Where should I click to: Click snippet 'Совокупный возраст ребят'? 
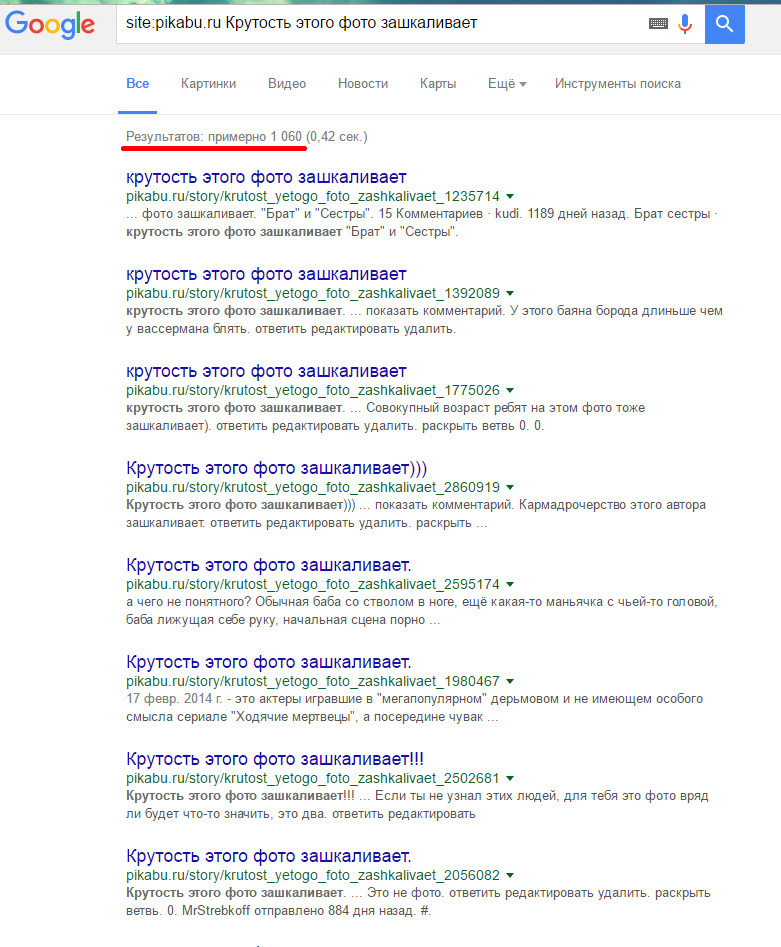click(x=385, y=417)
